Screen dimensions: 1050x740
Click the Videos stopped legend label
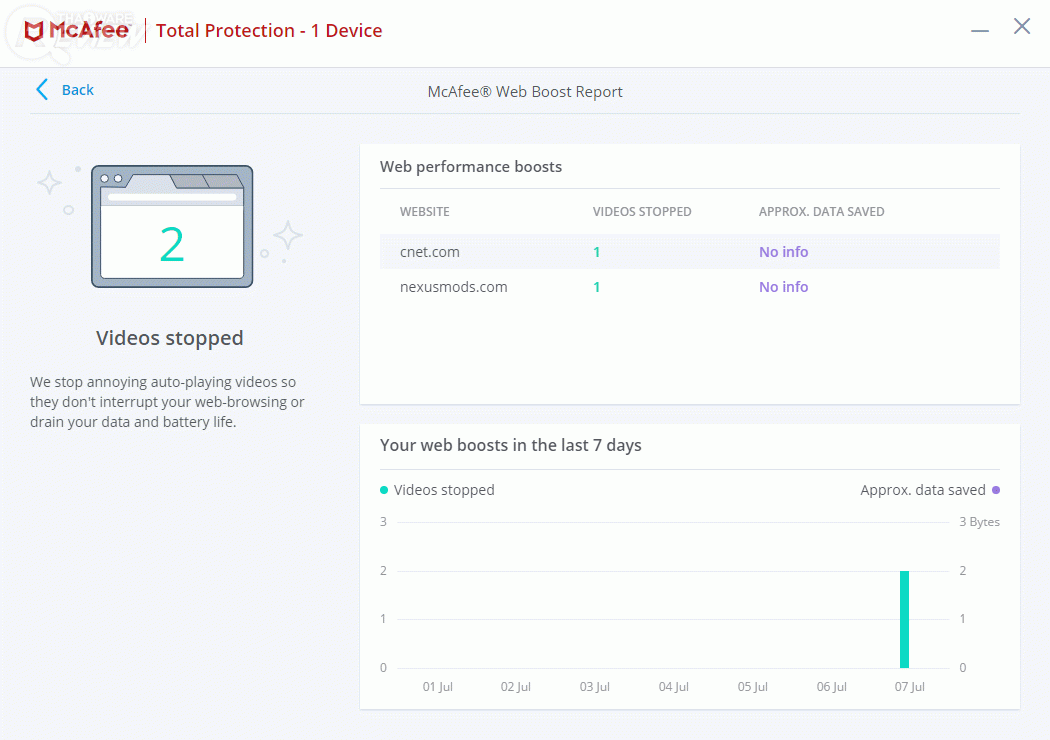(444, 490)
